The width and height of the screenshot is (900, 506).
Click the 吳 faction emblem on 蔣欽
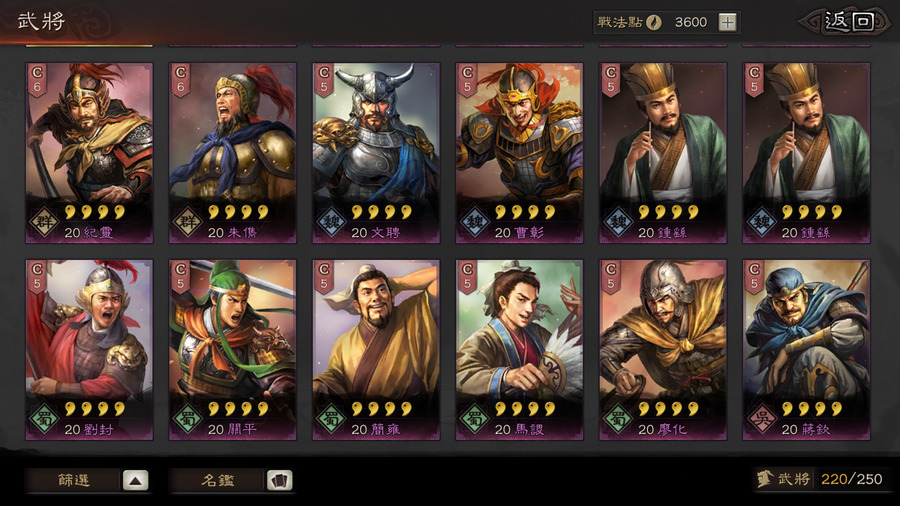pos(762,419)
